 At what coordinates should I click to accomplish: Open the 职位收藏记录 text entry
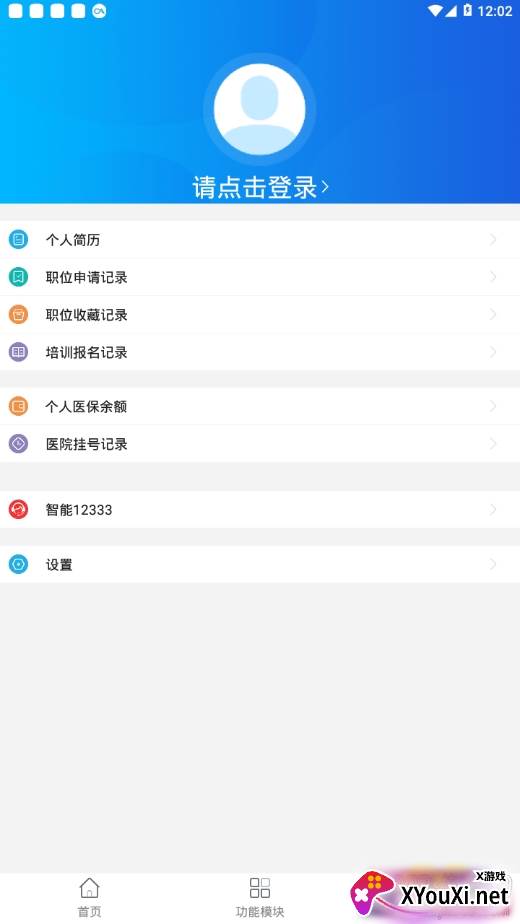[x=87, y=315]
